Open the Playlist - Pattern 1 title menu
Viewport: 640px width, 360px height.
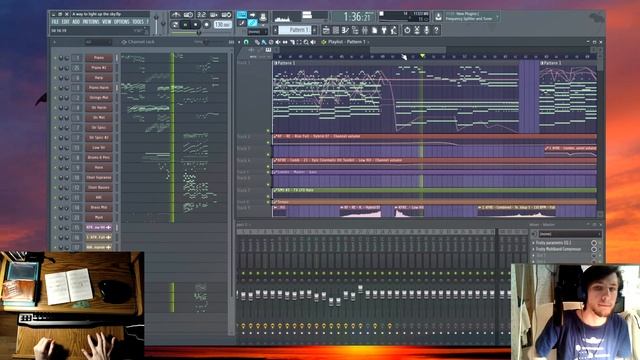pos(347,42)
